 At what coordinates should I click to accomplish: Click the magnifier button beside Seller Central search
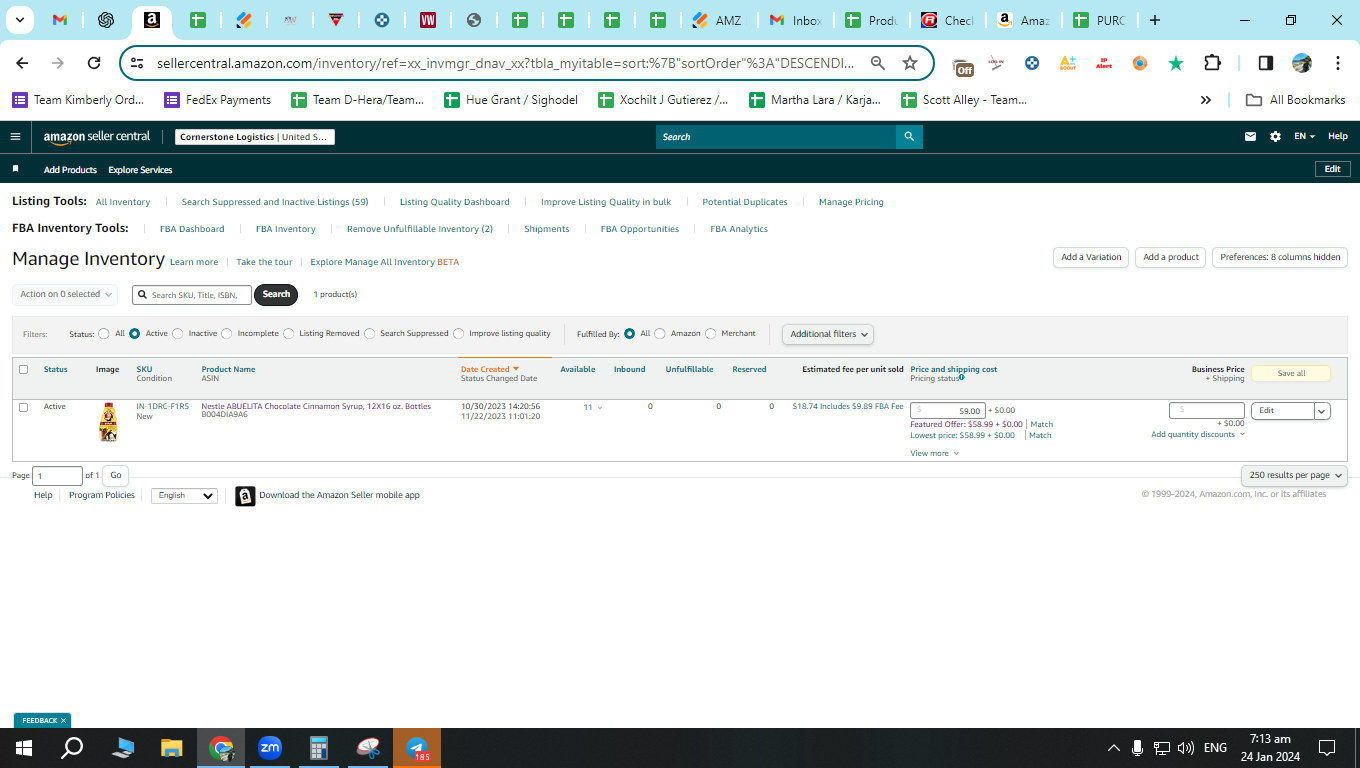[x=909, y=137]
